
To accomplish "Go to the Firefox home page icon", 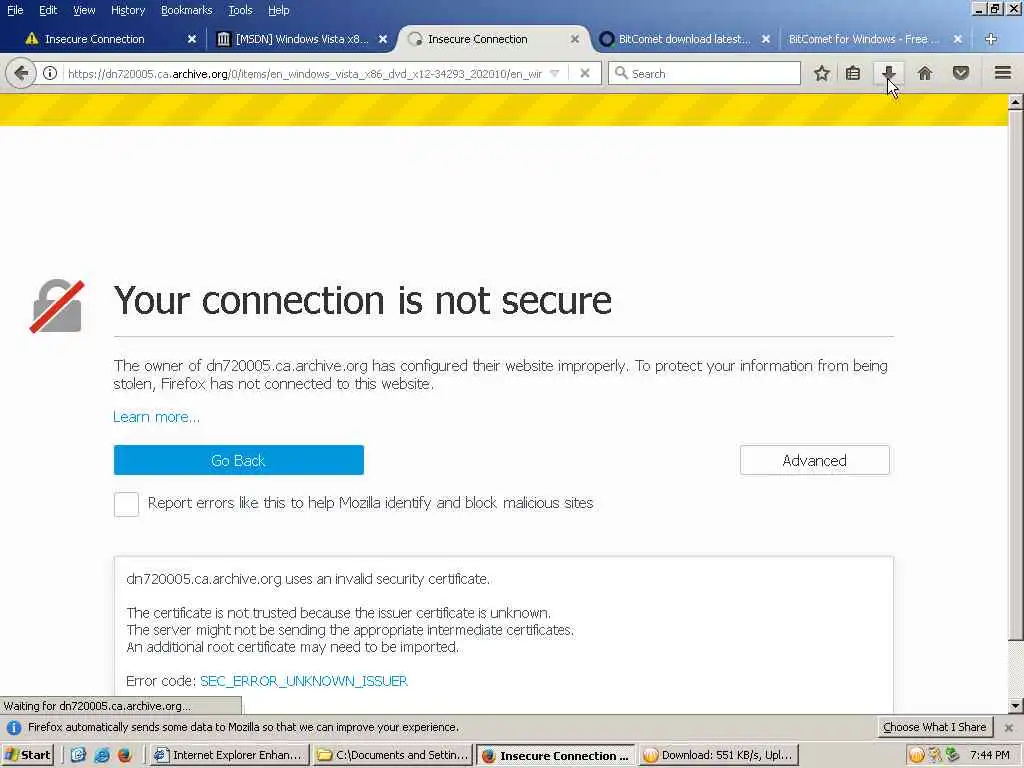I will coord(925,73).
